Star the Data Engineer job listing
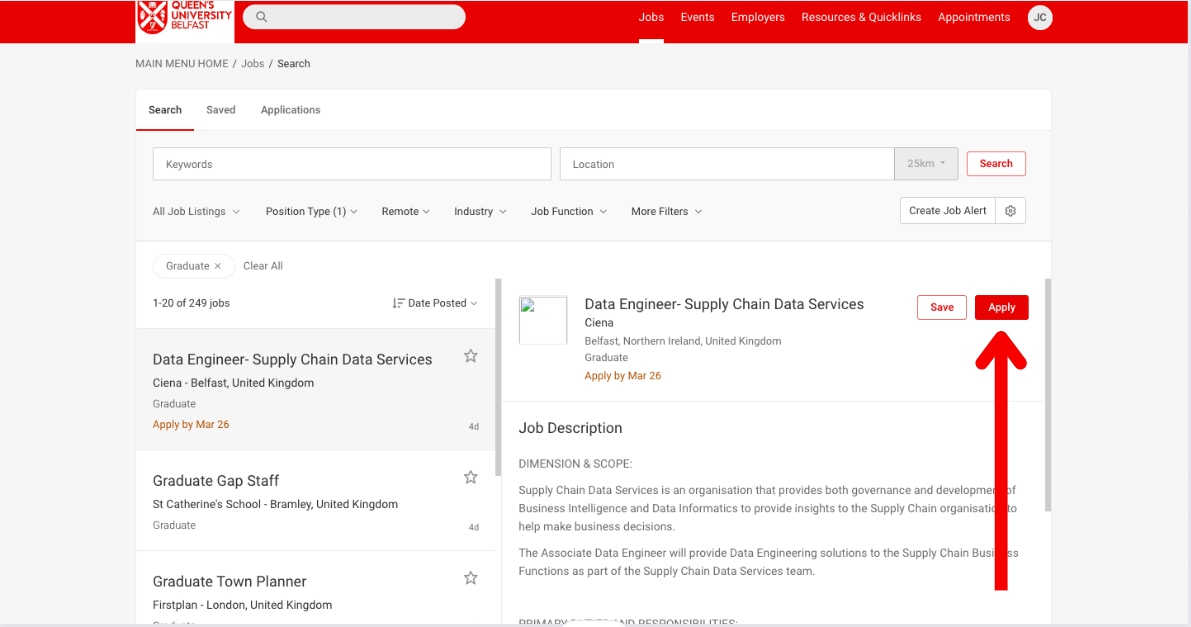Screen dimensions: 1191x627 [470, 356]
